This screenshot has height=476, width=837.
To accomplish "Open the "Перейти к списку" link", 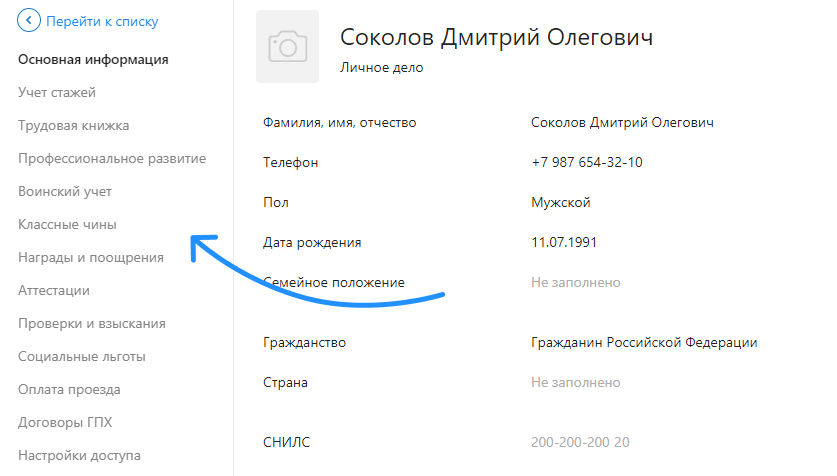I will click(102, 21).
